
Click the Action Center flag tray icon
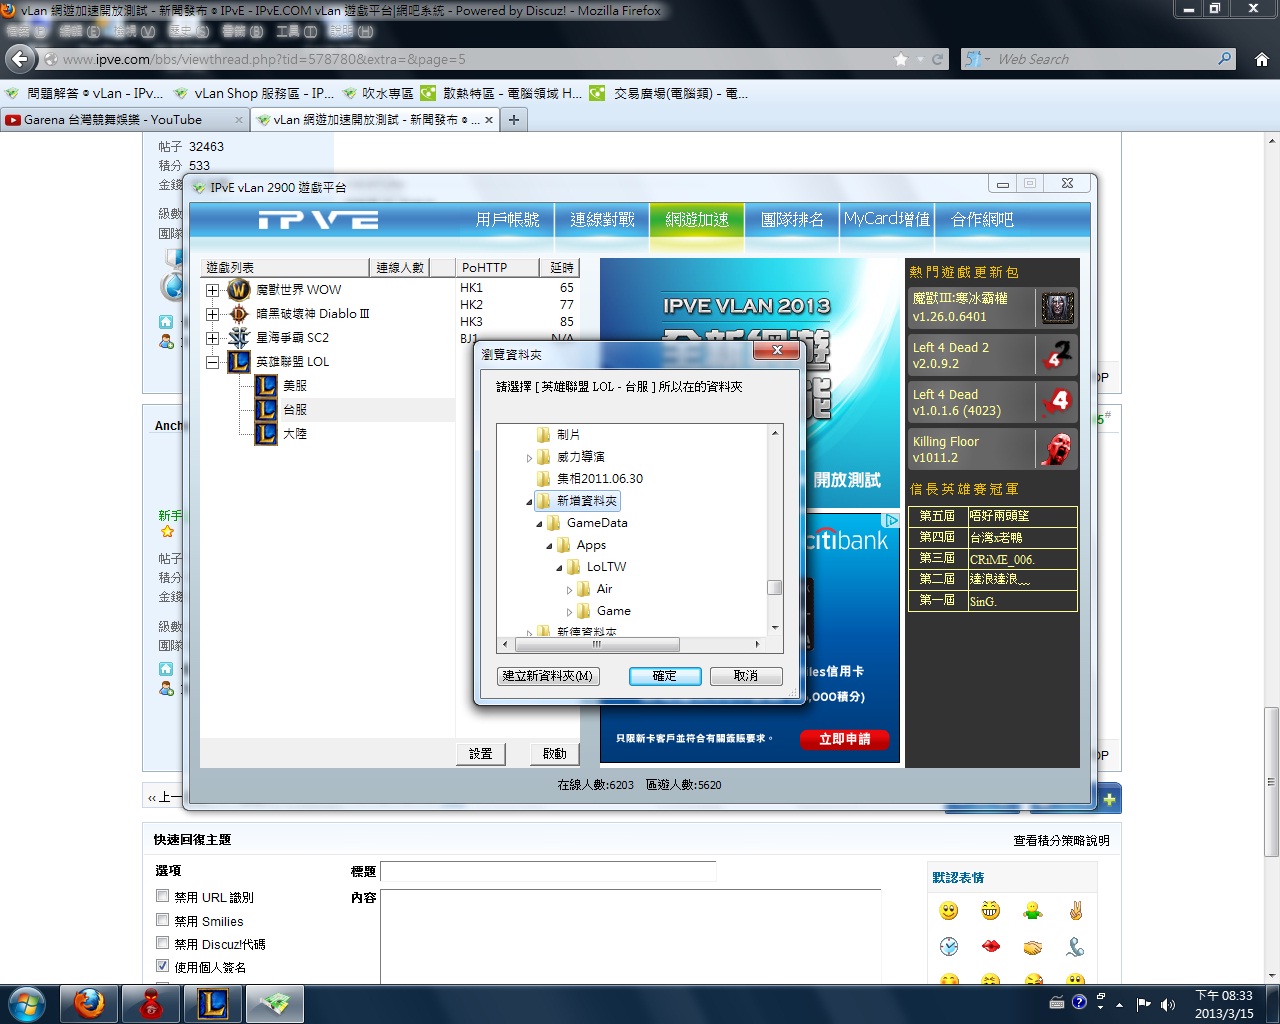click(x=1144, y=1004)
